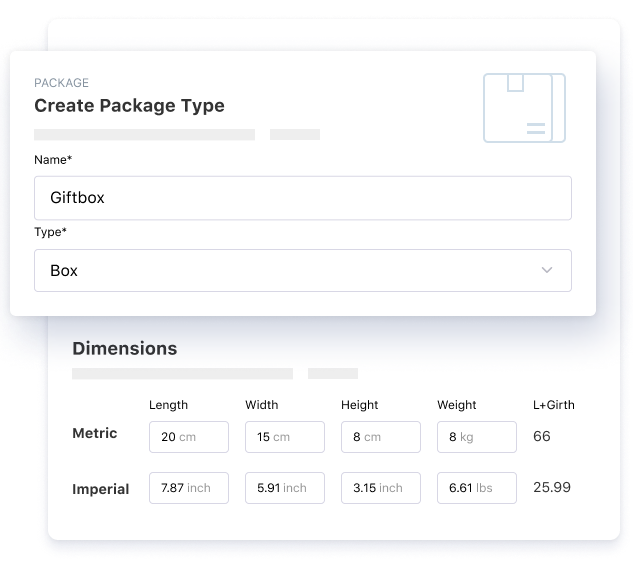Click the Height column header
The width and height of the screenshot is (633, 561).
coord(359,405)
